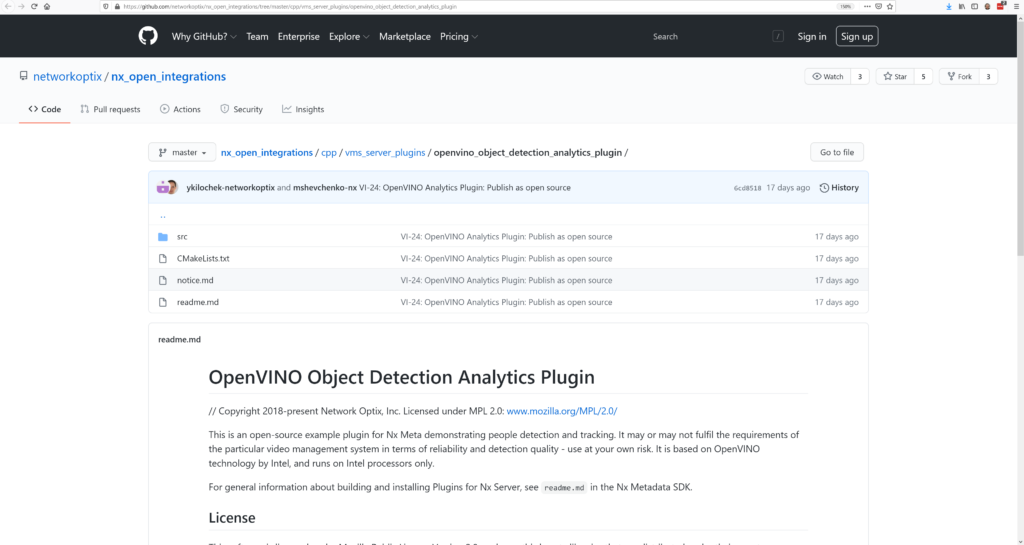Open Firefox hamburger menu
The width and height of the screenshot is (1024, 545).
tap(1016, 7)
